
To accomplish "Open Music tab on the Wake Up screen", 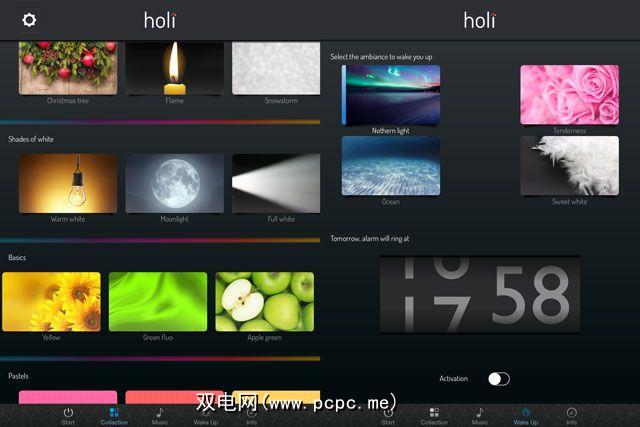I will [x=480, y=416].
